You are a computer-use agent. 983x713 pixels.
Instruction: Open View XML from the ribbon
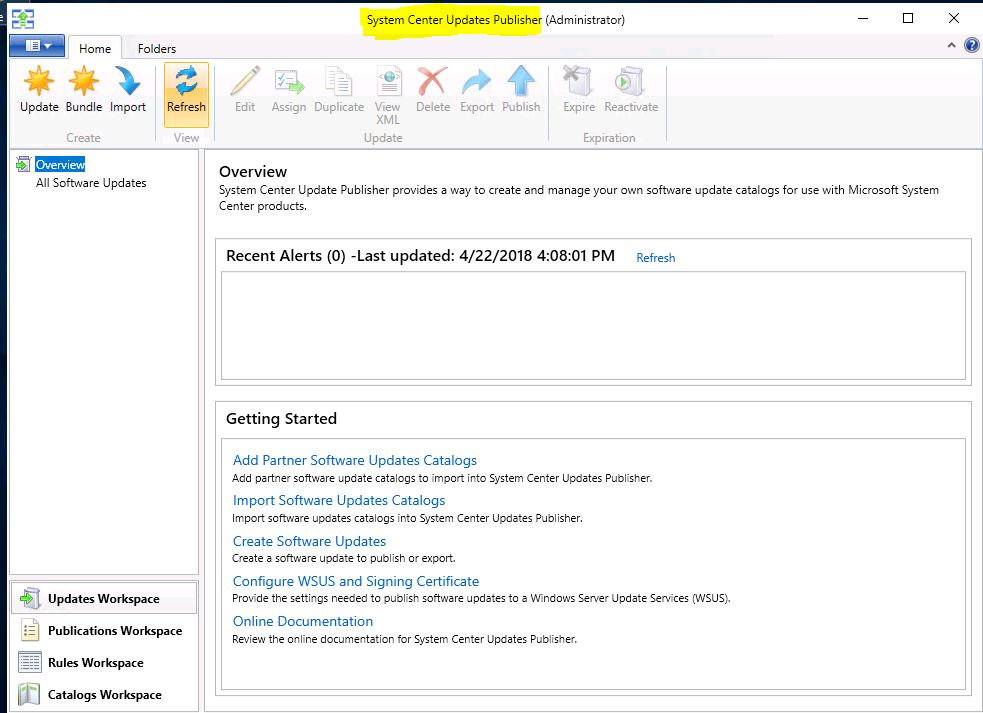388,95
